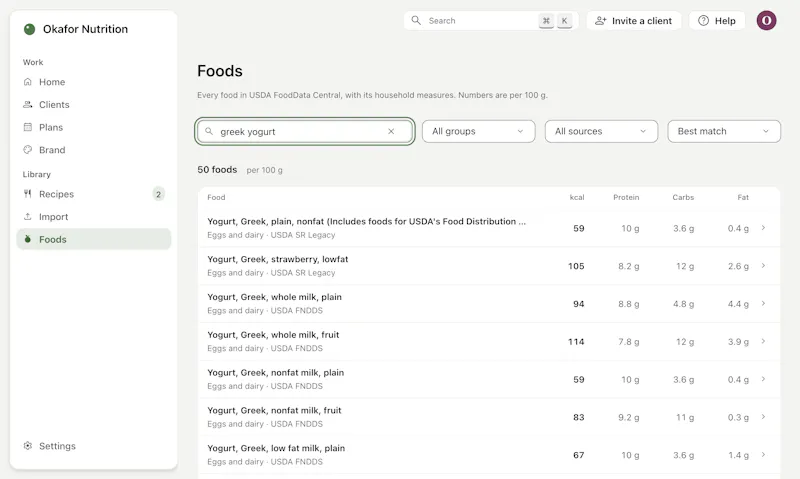Open Yogurt, Greek, low fat milk, plain row
Viewport: 800px width, 479px height.
tap(489, 455)
